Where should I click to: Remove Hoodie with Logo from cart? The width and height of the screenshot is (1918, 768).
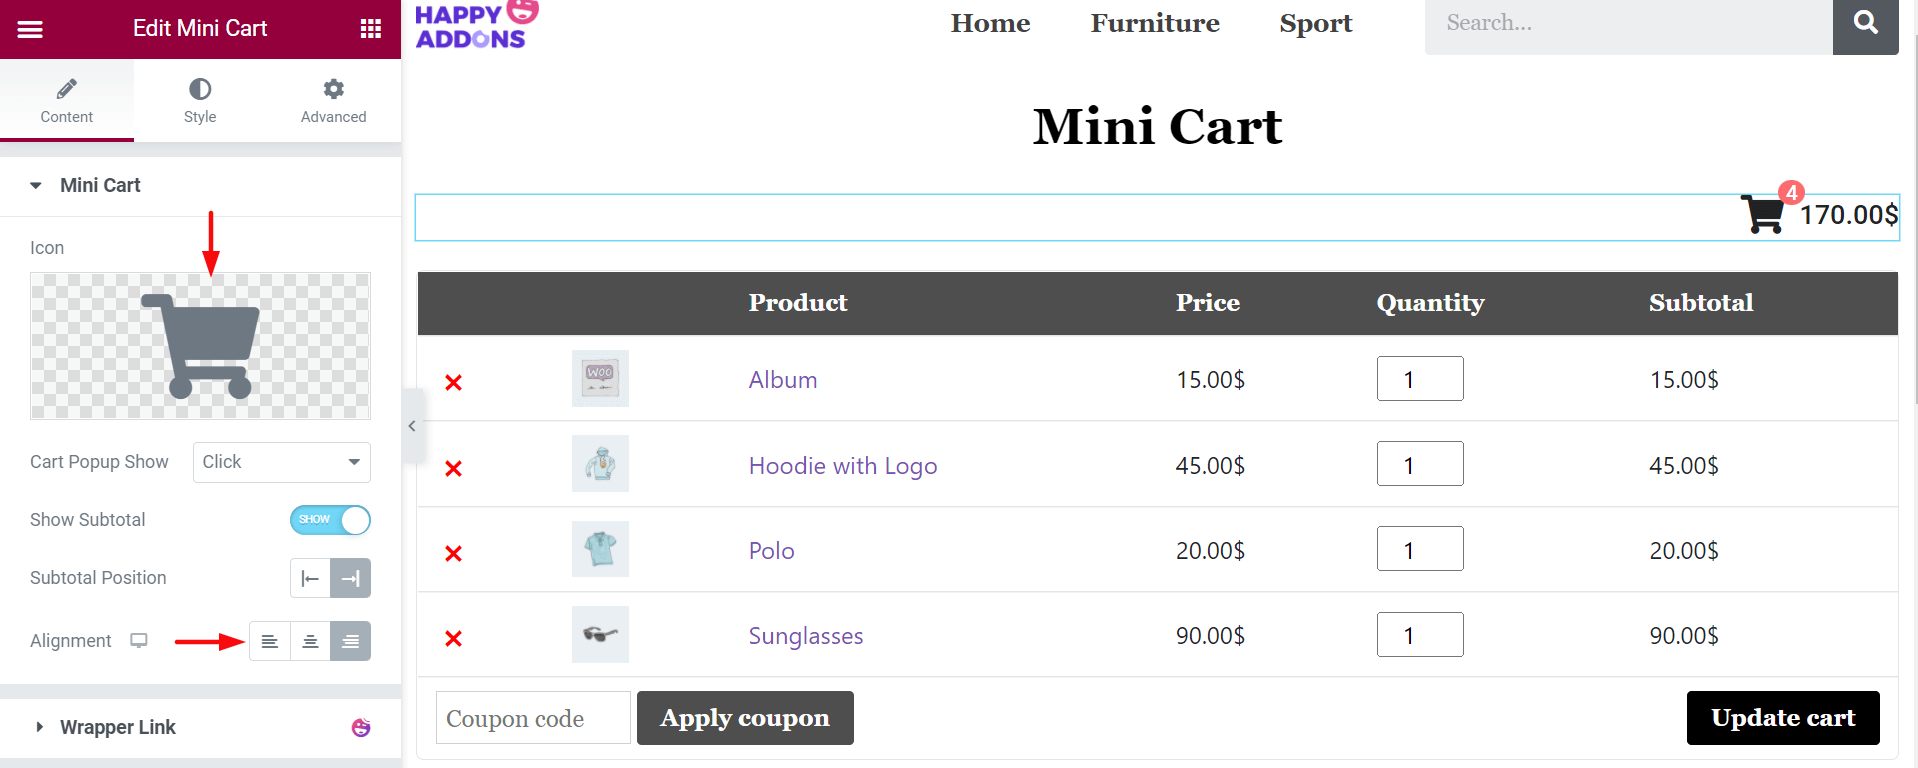[x=453, y=468]
